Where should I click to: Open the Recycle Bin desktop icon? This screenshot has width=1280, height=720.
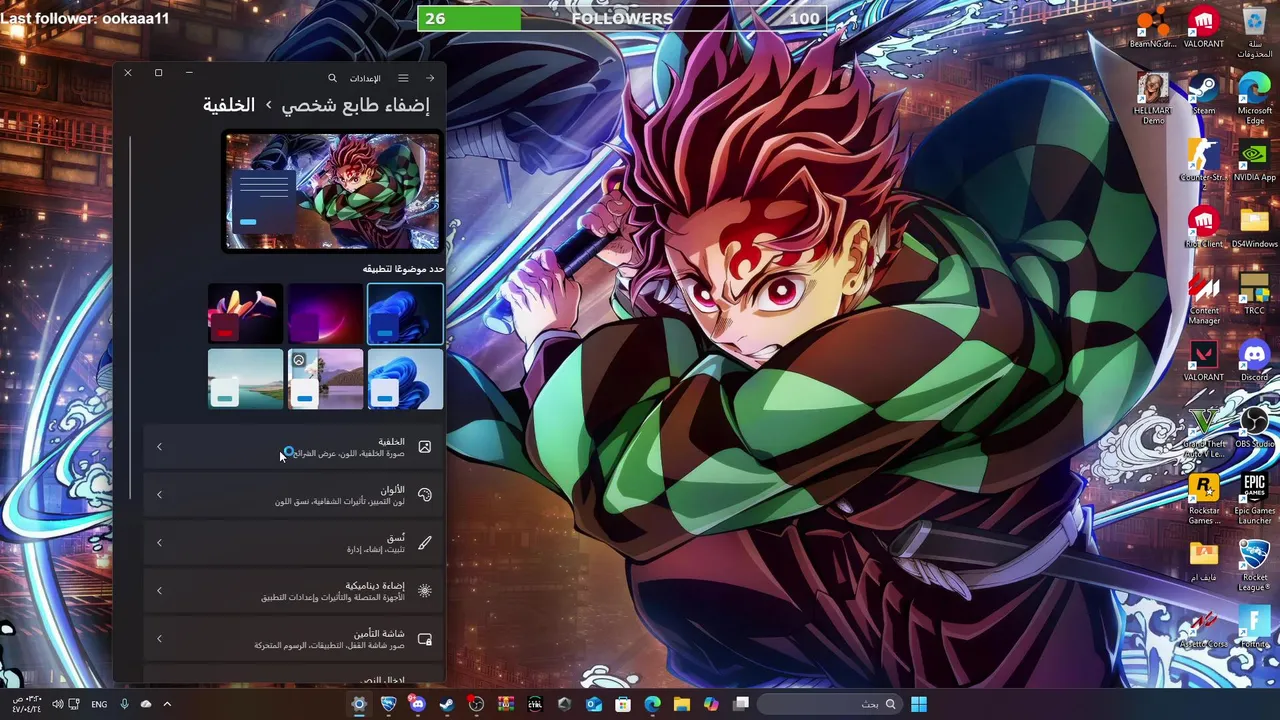(x=1254, y=33)
